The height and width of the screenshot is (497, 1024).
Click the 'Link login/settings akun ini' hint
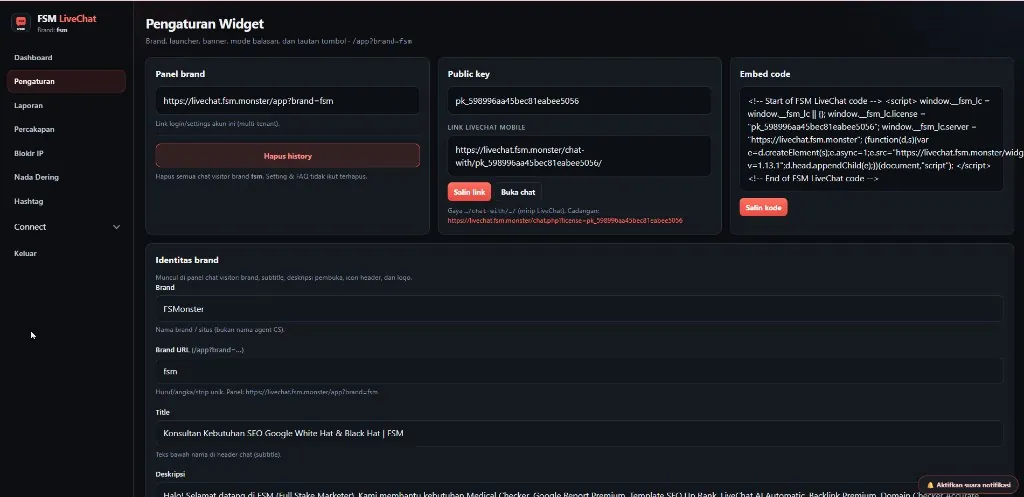tap(218, 123)
